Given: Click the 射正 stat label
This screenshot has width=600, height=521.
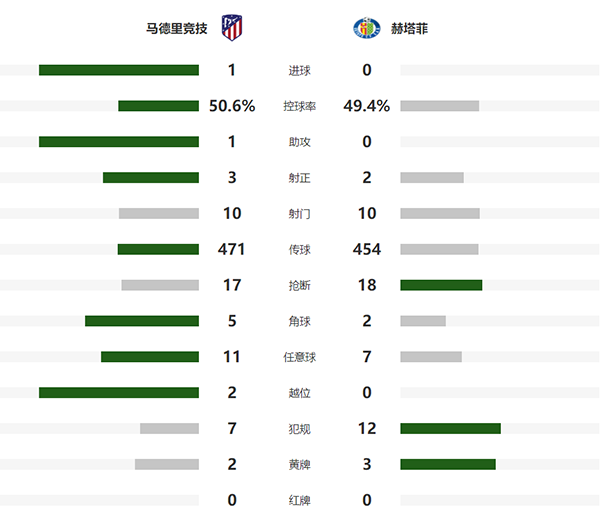Looking at the screenshot, I should (299, 178).
